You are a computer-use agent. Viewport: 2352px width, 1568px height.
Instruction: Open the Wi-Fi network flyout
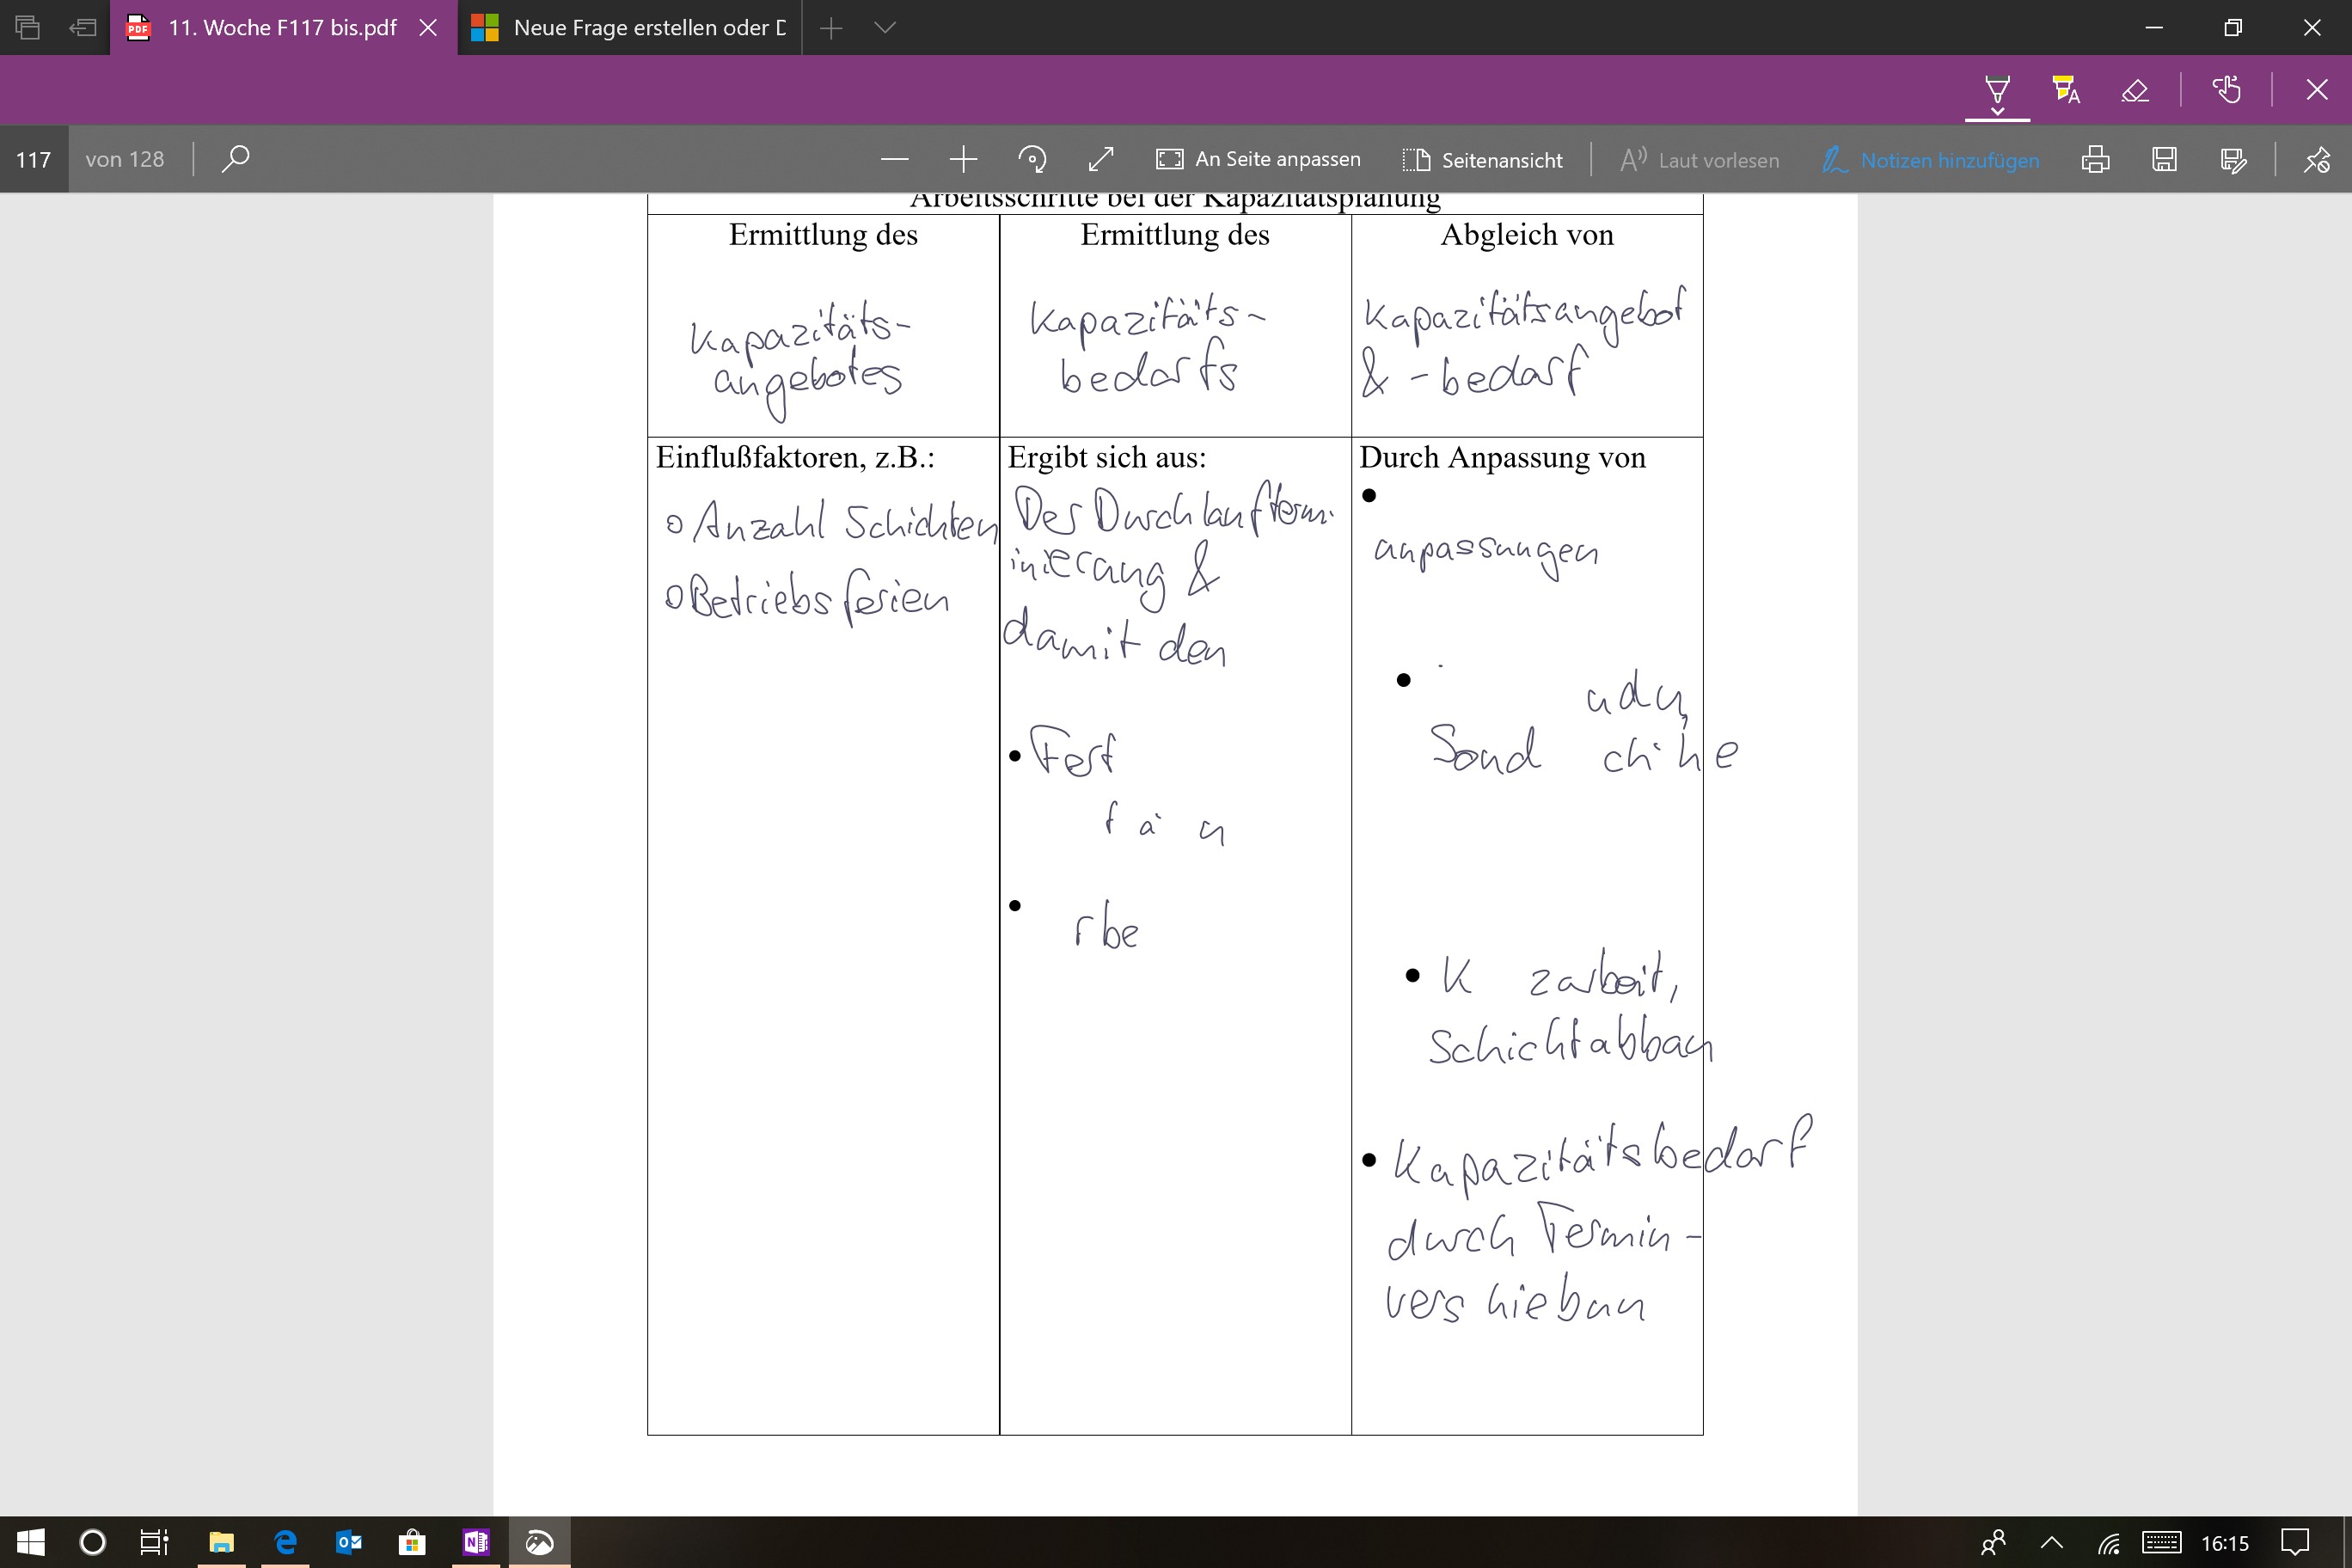(2109, 1543)
